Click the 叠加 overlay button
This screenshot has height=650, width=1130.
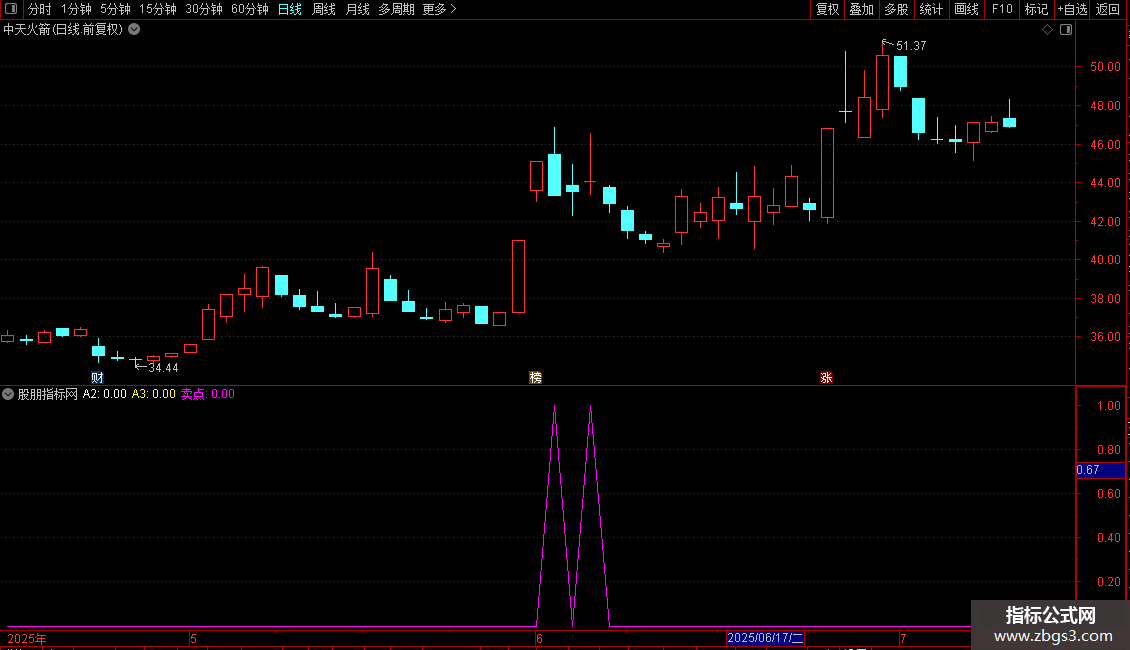(x=861, y=9)
